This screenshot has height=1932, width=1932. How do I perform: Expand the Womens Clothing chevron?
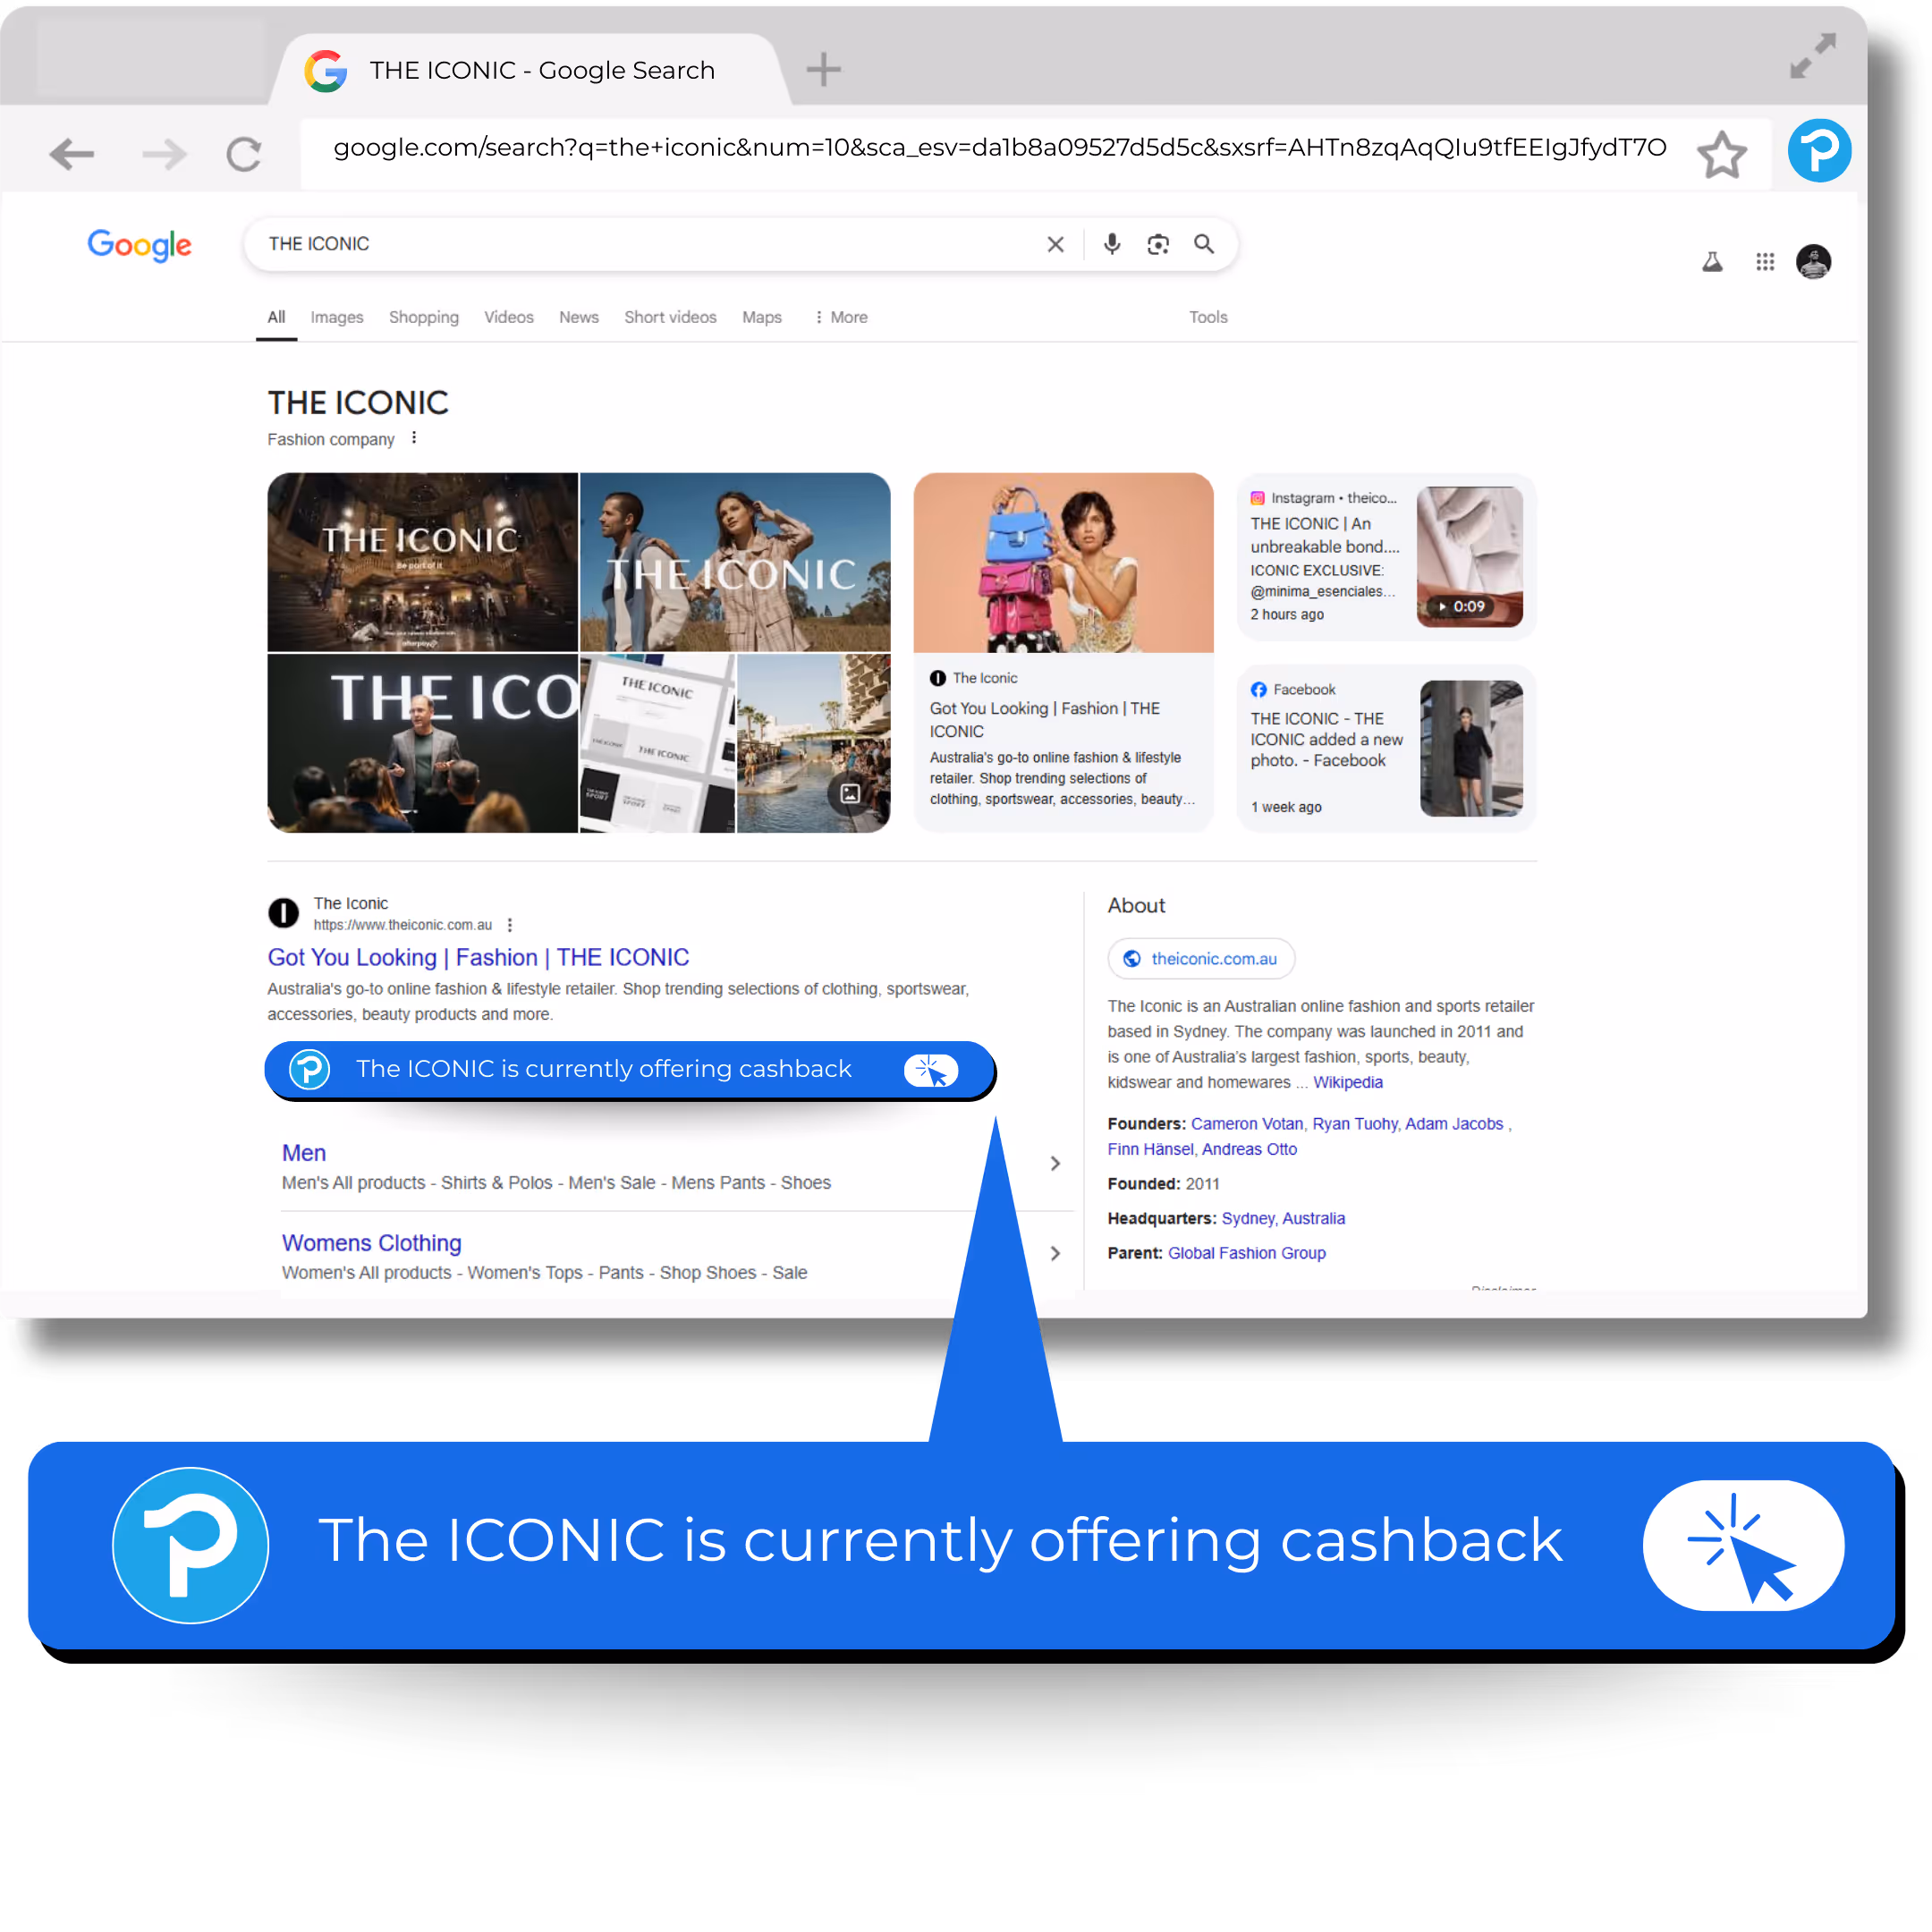point(1055,1253)
